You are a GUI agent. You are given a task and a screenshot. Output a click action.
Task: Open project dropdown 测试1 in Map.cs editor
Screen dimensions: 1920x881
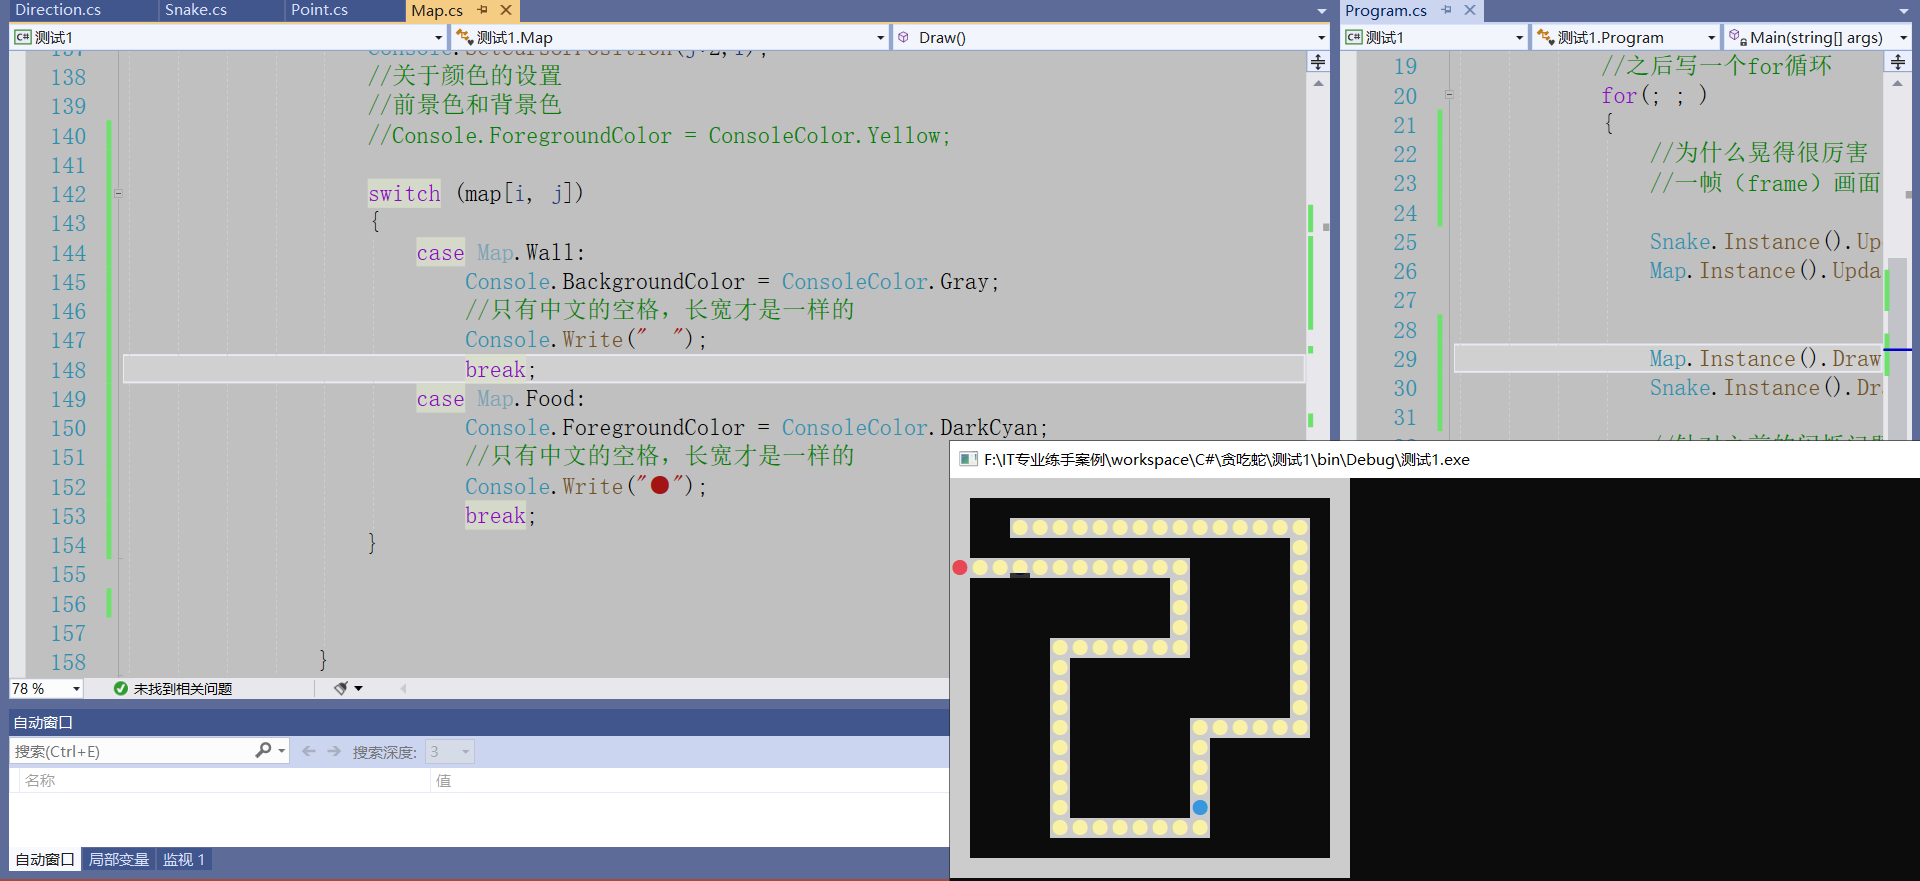pyautogui.click(x=228, y=37)
